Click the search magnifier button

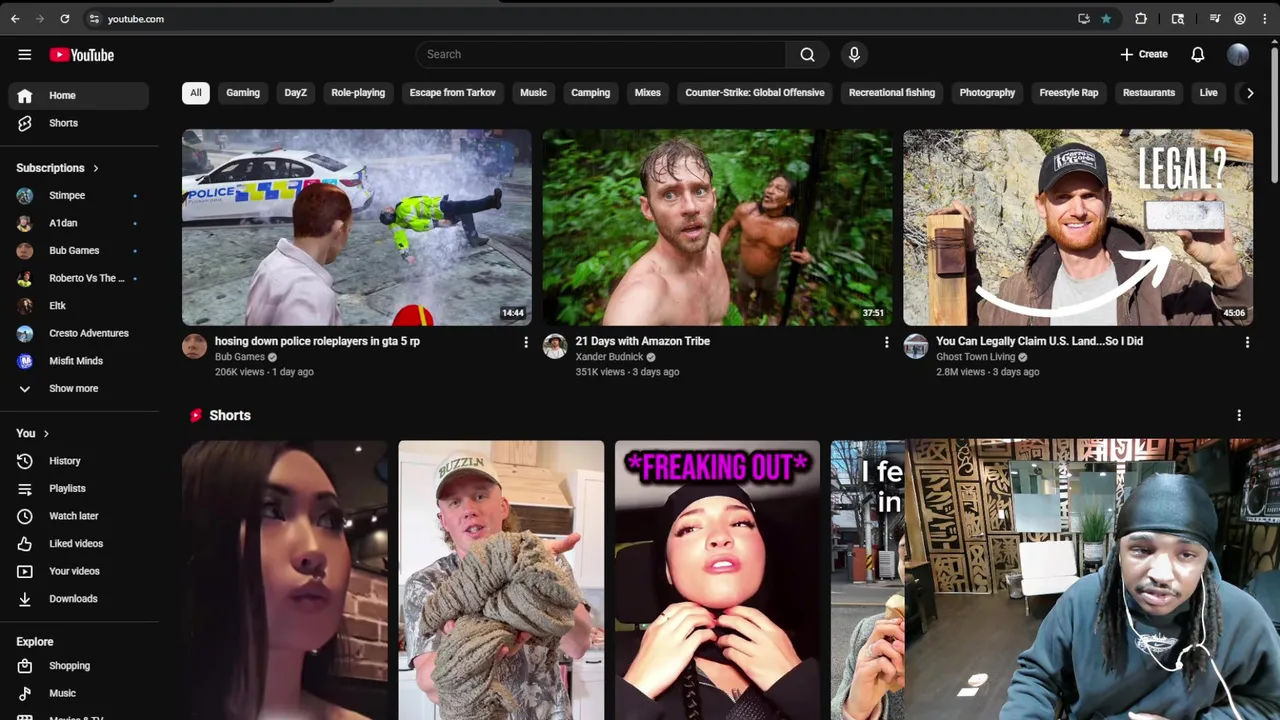pos(807,54)
